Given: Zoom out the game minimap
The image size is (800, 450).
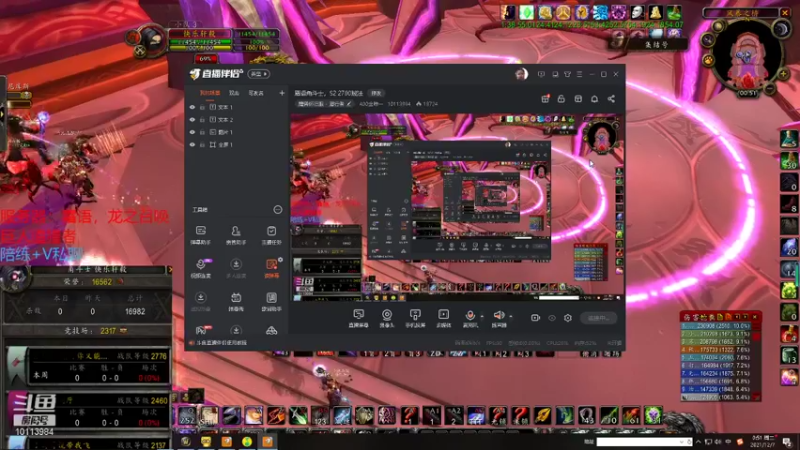Looking at the screenshot, I should (x=770, y=89).
